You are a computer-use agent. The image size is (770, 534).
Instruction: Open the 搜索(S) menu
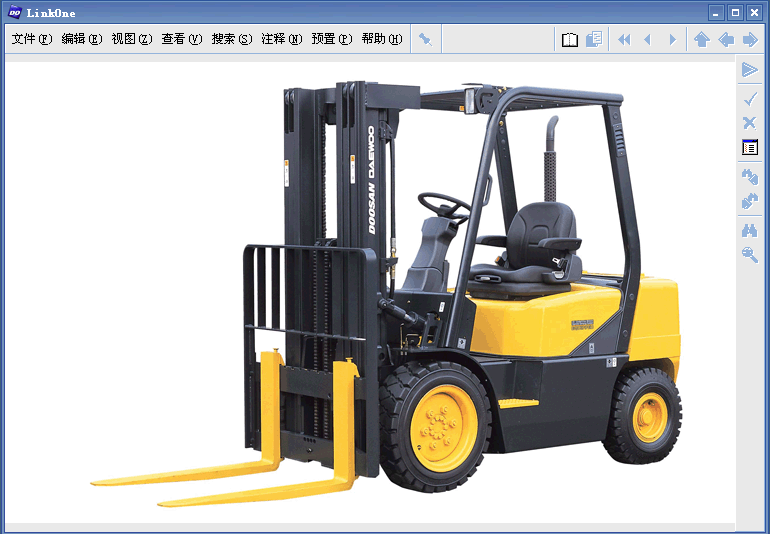tap(231, 40)
